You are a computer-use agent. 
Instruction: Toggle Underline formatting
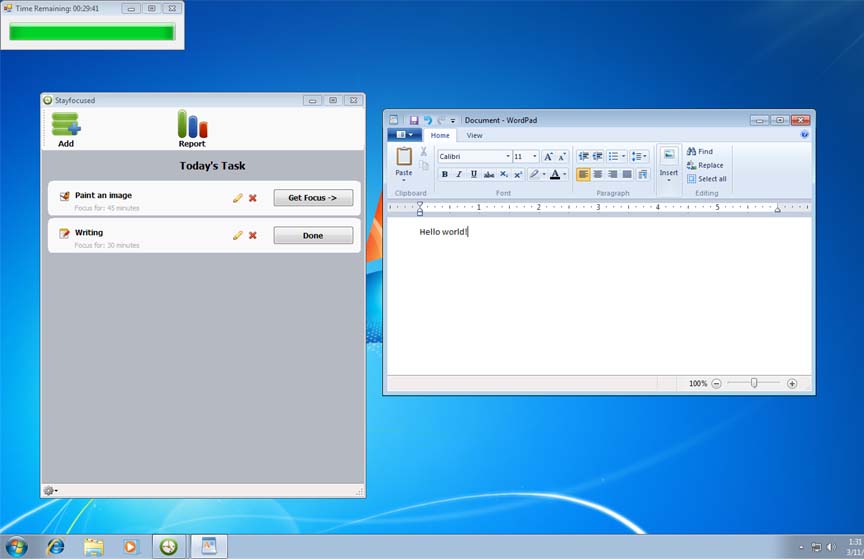473,174
